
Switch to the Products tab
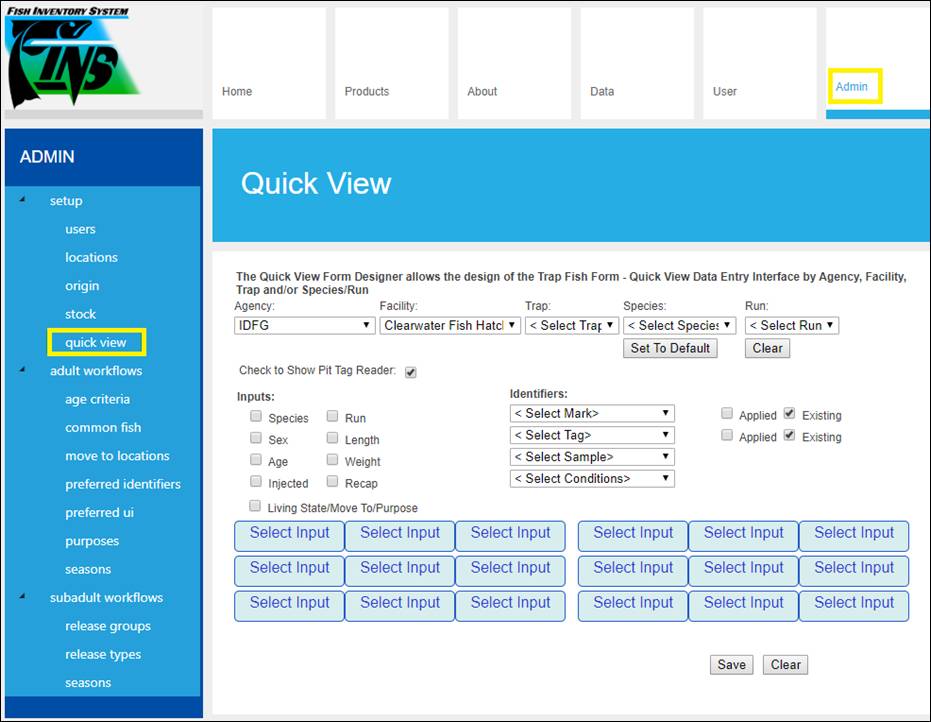click(x=367, y=91)
